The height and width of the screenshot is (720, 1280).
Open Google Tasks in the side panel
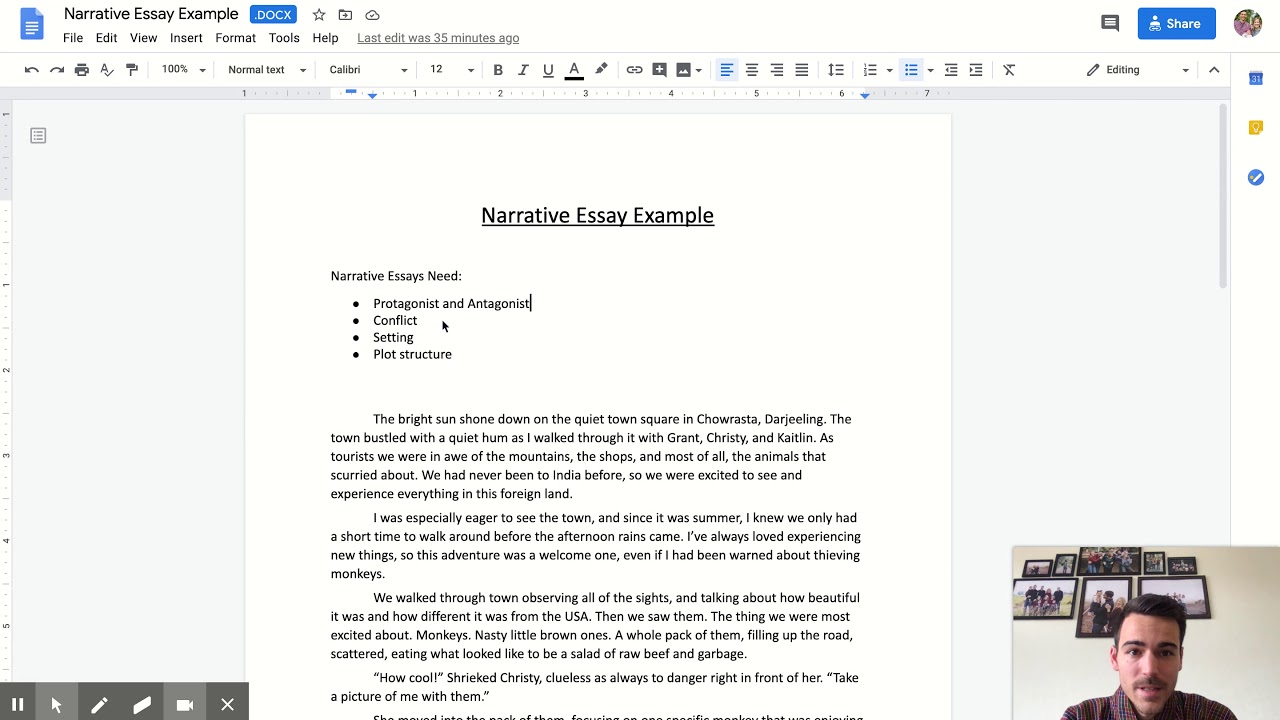[1256, 177]
